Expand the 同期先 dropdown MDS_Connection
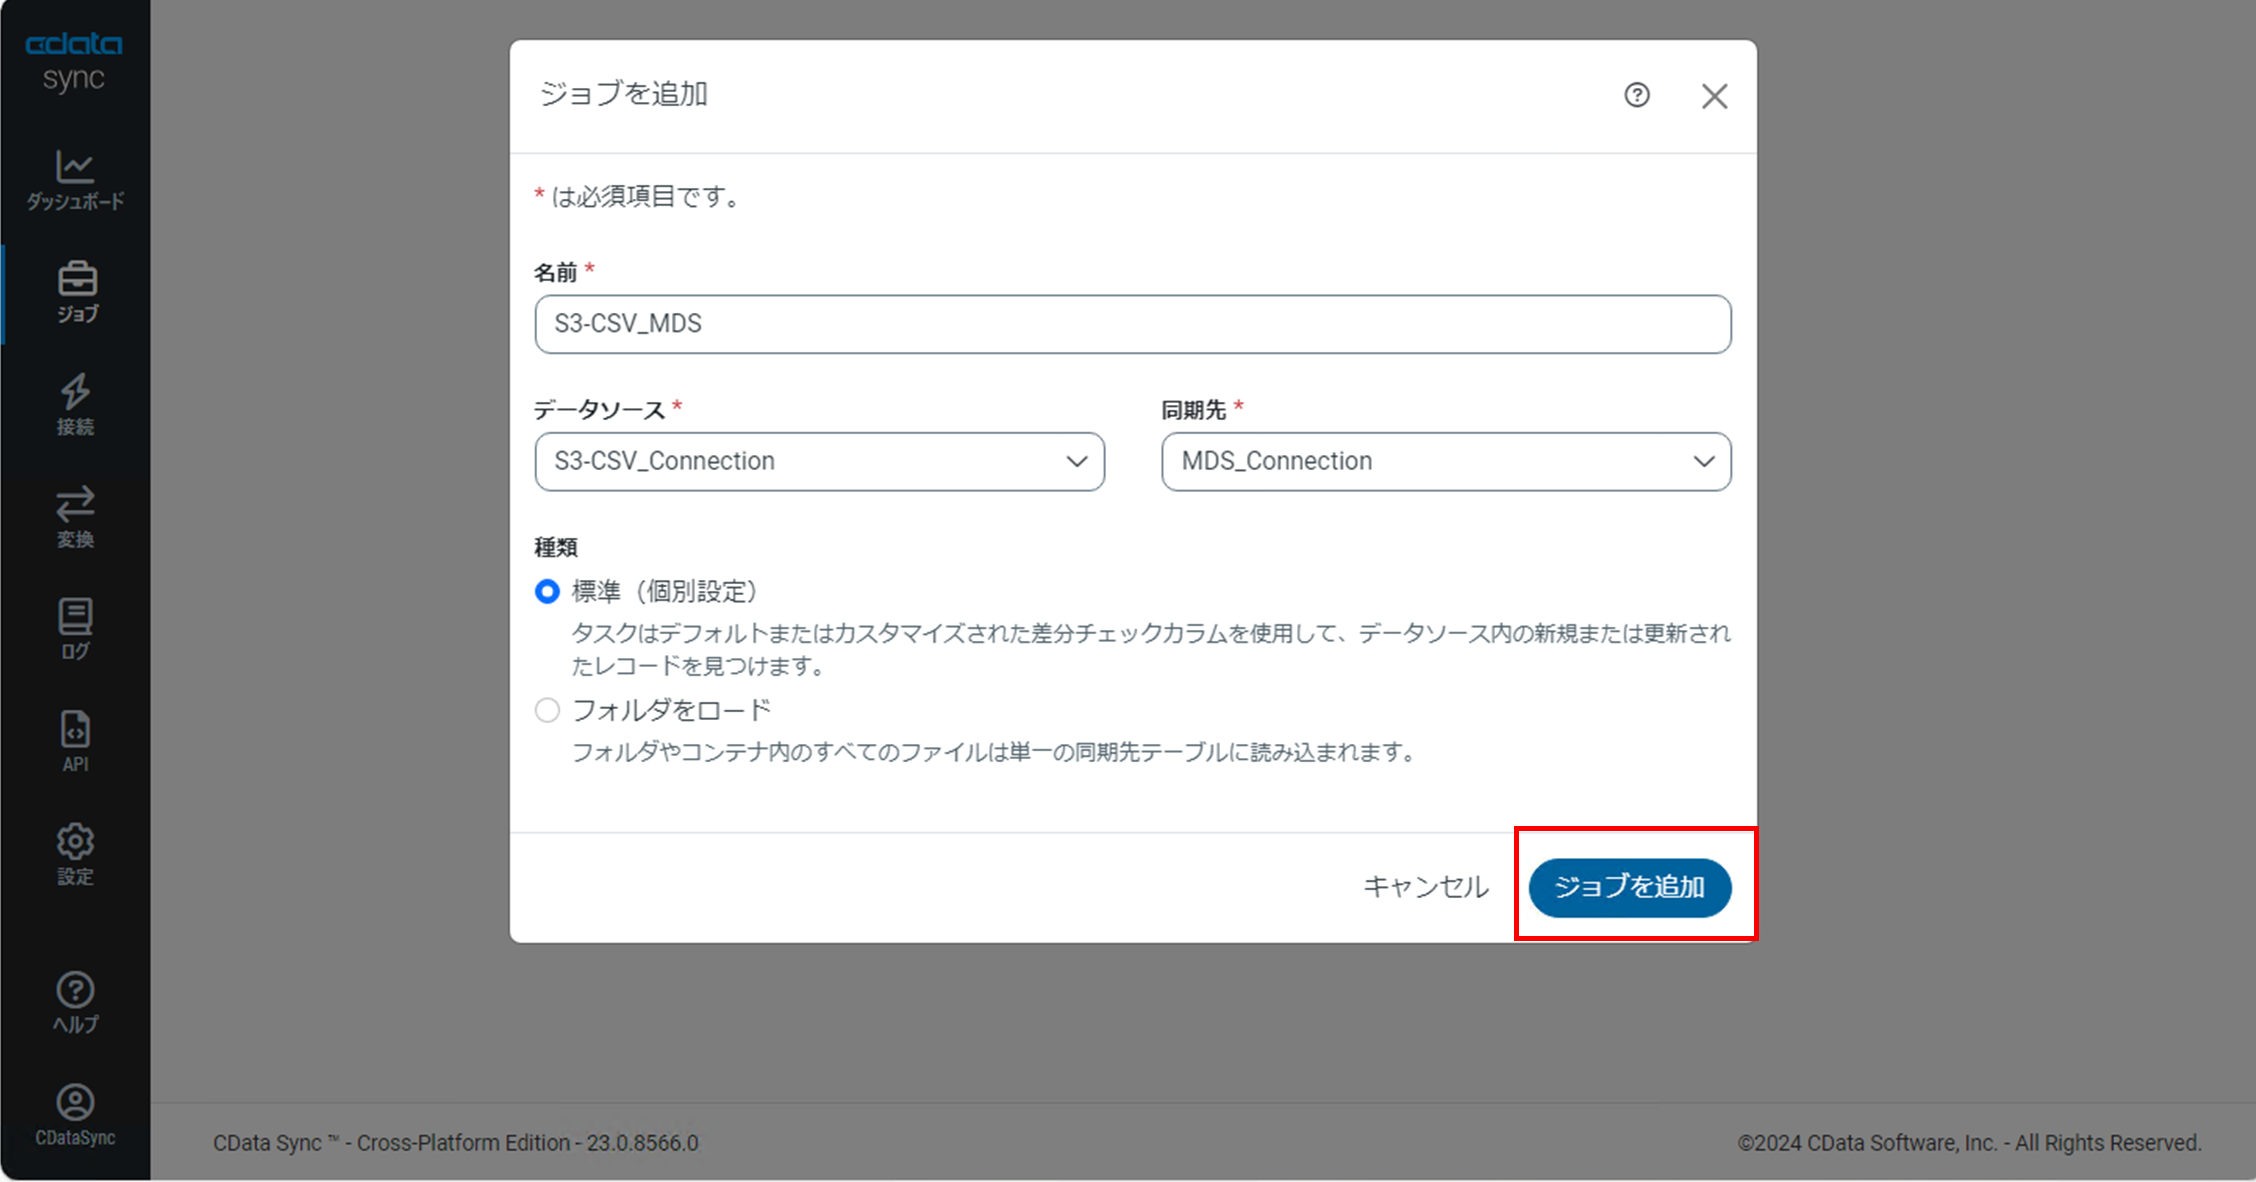Viewport: 2256px width, 1182px height. (x=1446, y=461)
